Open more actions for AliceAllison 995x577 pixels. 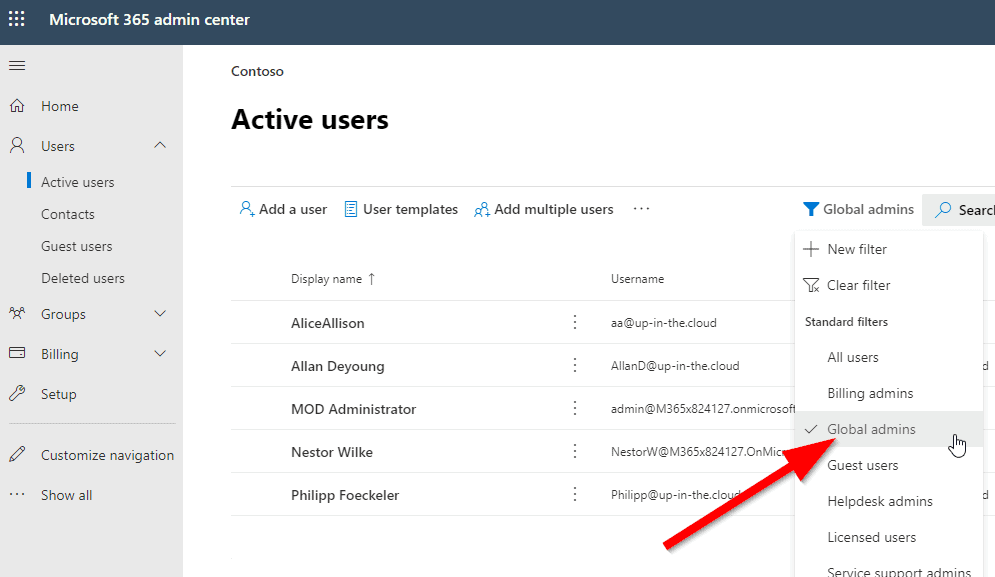575,322
